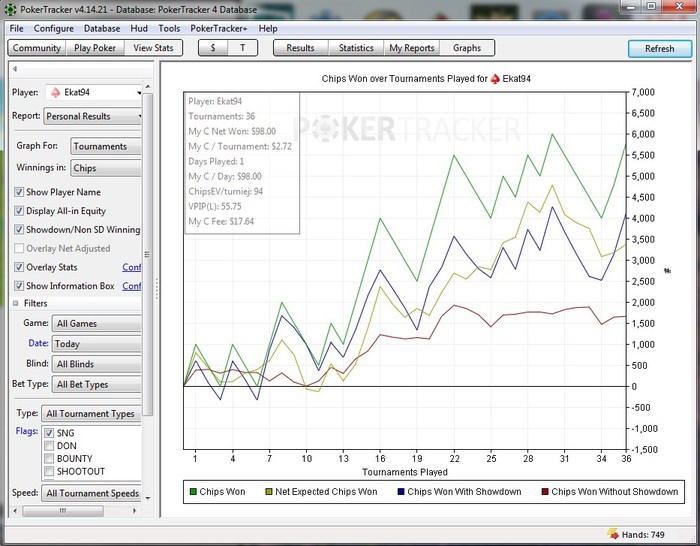Click Conf link beside Overlay Stats
The width and height of the screenshot is (700, 546).
(x=132, y=267)
